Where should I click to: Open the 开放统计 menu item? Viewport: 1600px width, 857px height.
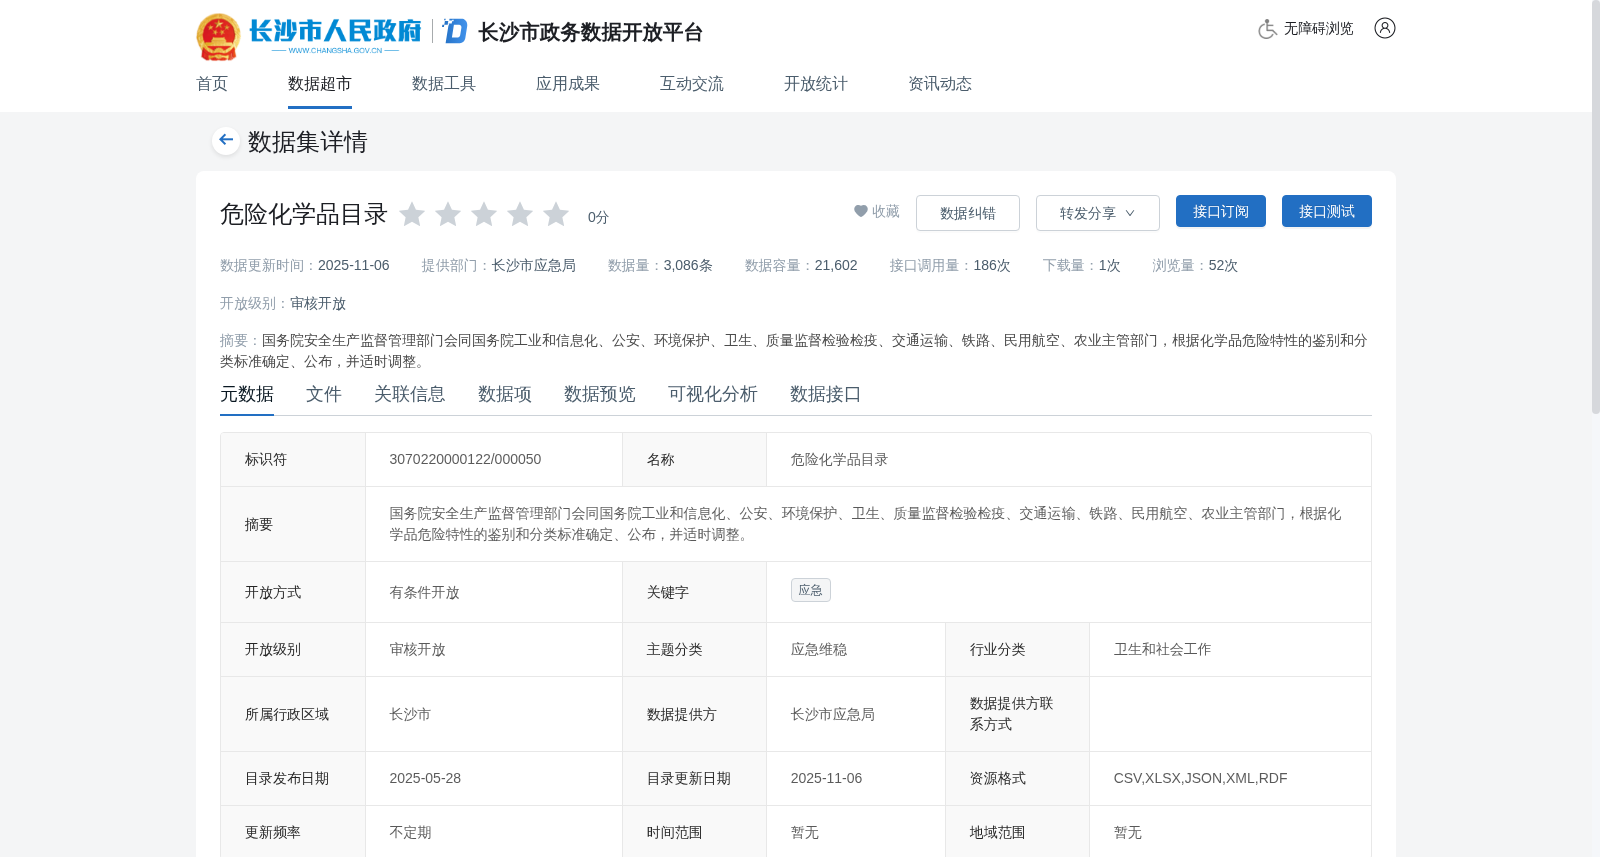pyautogui.click(x=816, y=84)
